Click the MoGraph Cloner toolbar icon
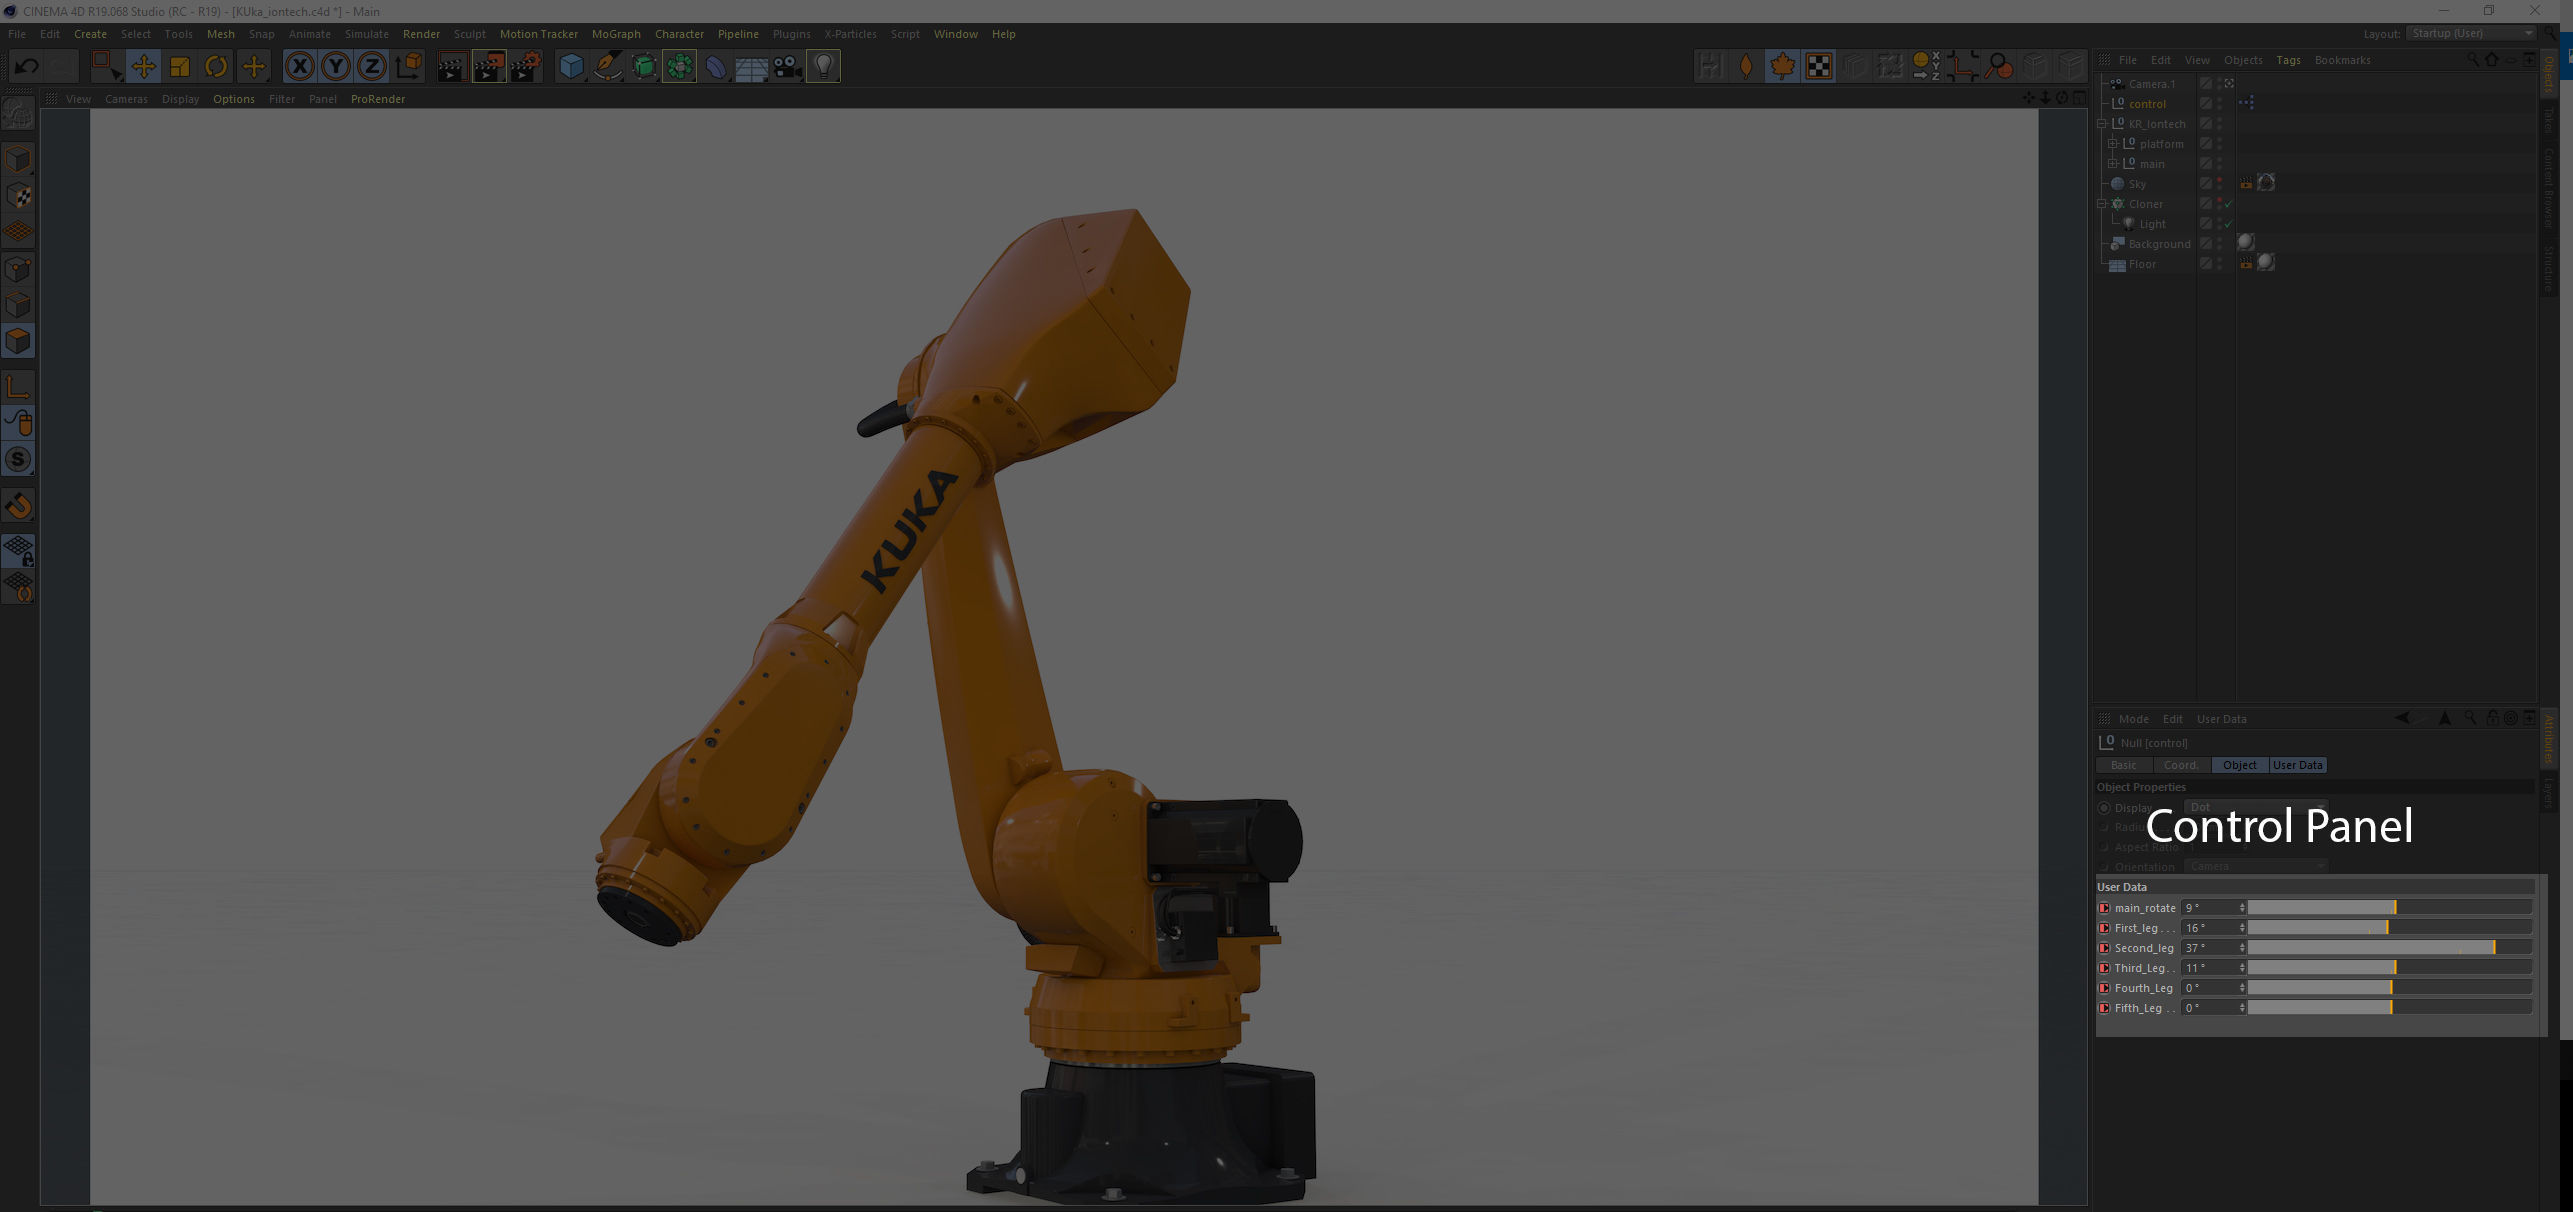This screenshot has height=1212, width=2573. [x=679, y=67]
